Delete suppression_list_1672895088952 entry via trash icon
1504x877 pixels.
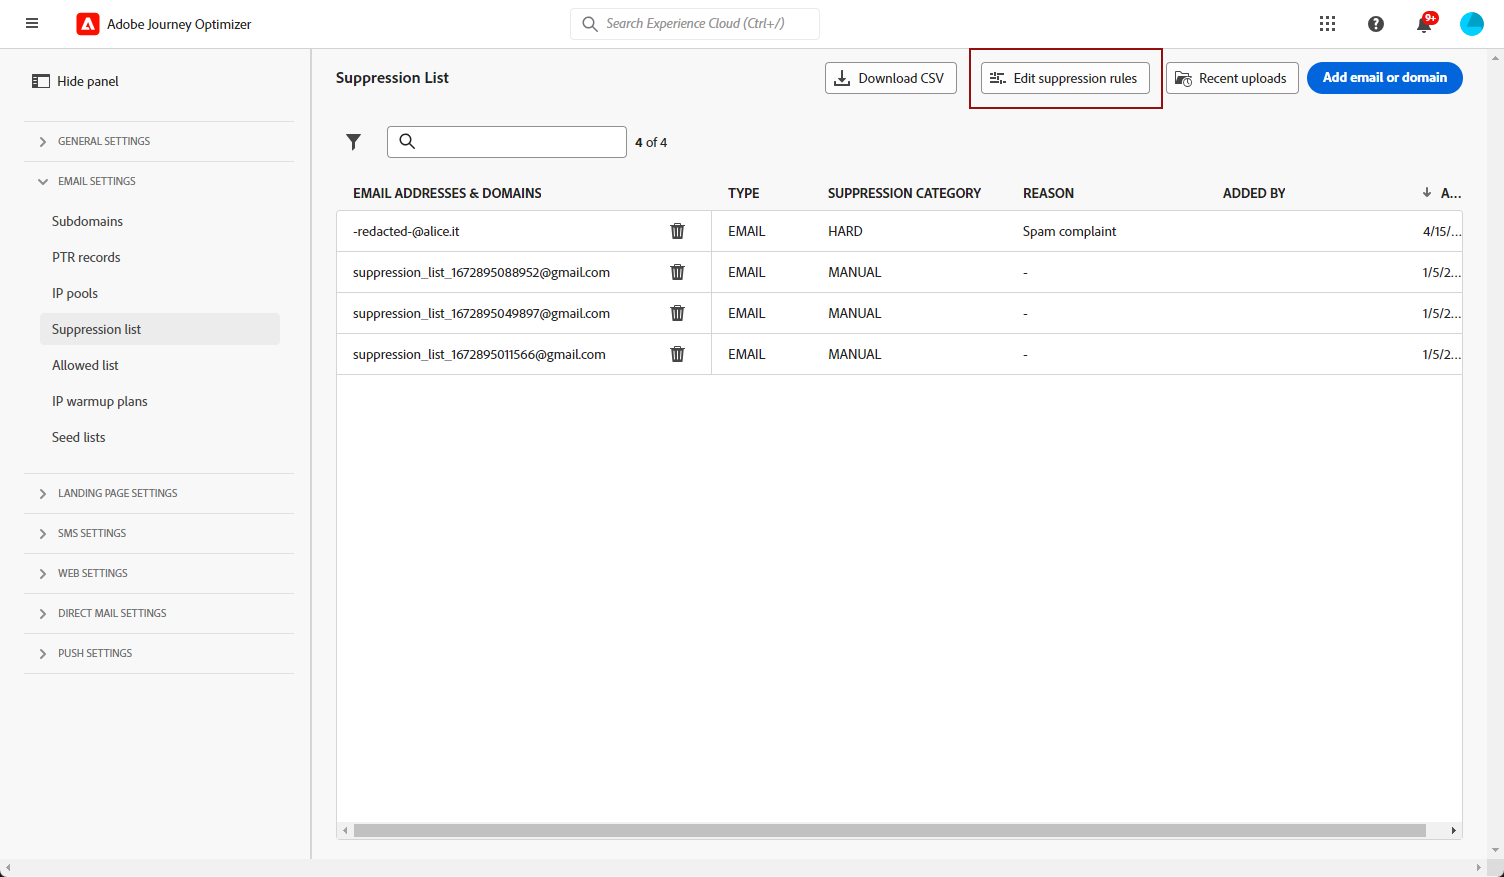tap(677, 272)
